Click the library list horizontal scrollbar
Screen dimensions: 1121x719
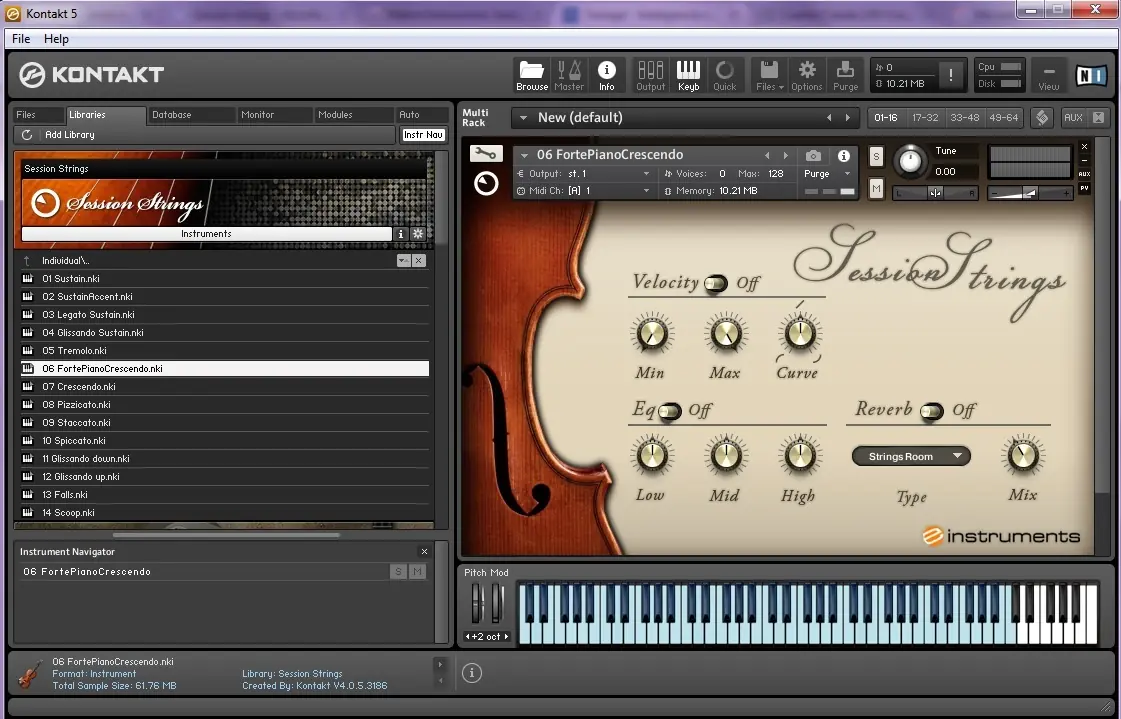226,534
